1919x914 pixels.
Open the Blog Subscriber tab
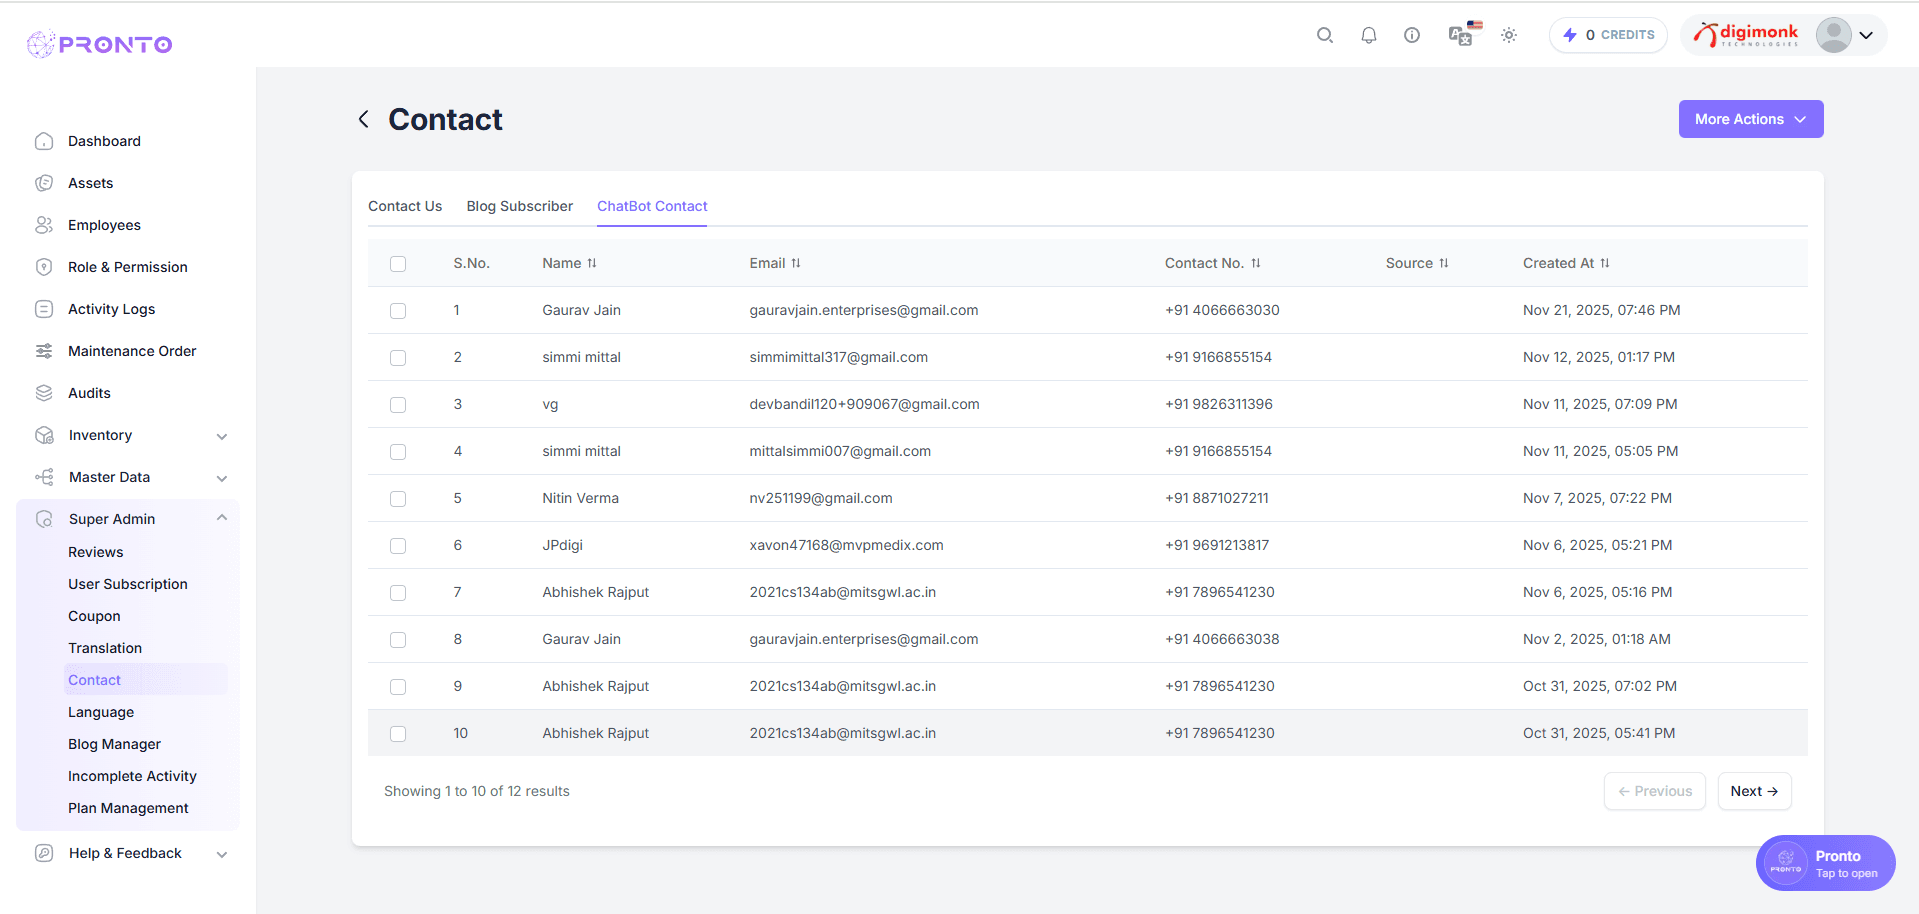click(519, 206)
